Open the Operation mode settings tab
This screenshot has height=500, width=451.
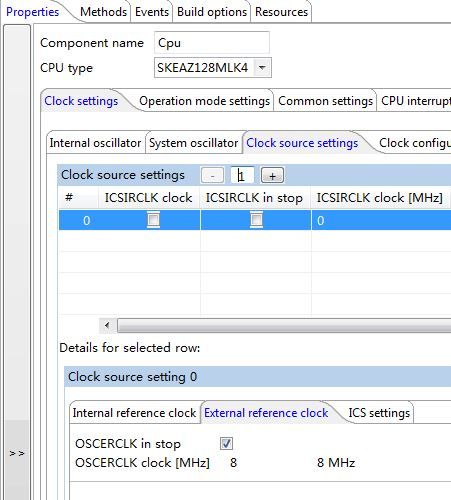tap(204, 101)
